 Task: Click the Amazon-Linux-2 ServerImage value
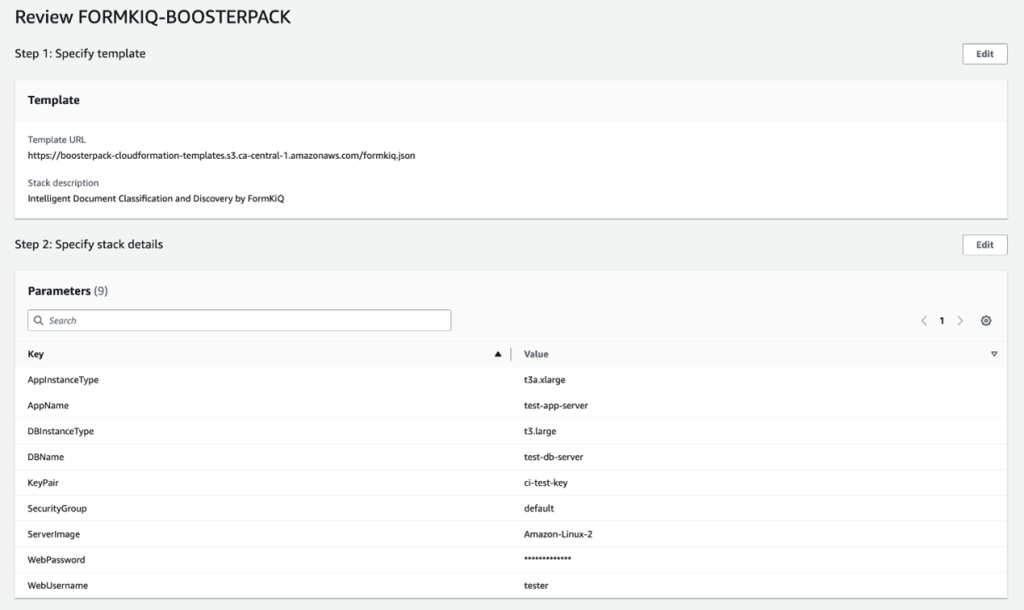pos(550,534)
